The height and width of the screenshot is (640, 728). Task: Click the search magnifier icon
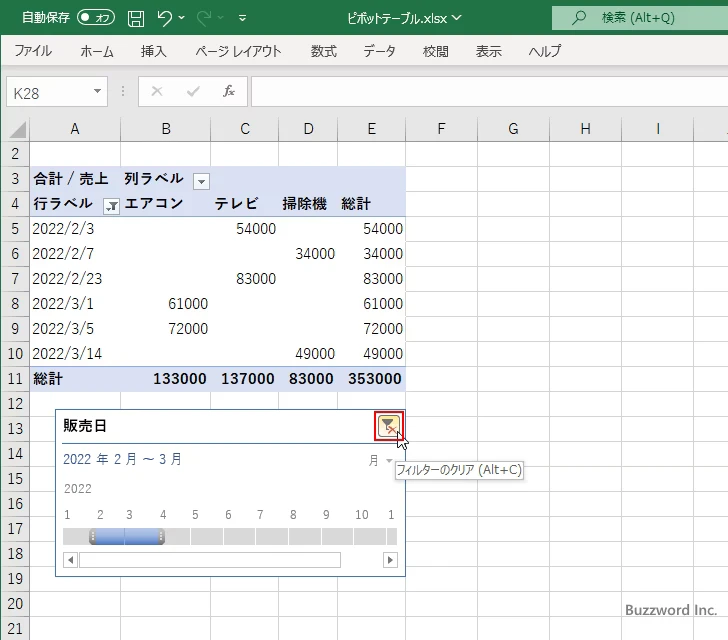tap(578, 18)
